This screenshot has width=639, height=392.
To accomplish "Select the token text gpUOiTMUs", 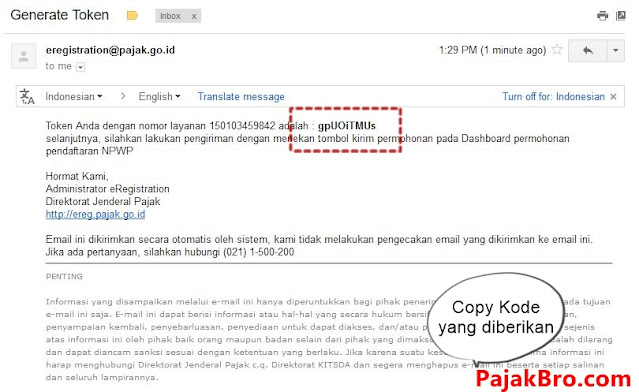I will click(x=347, y=126).
